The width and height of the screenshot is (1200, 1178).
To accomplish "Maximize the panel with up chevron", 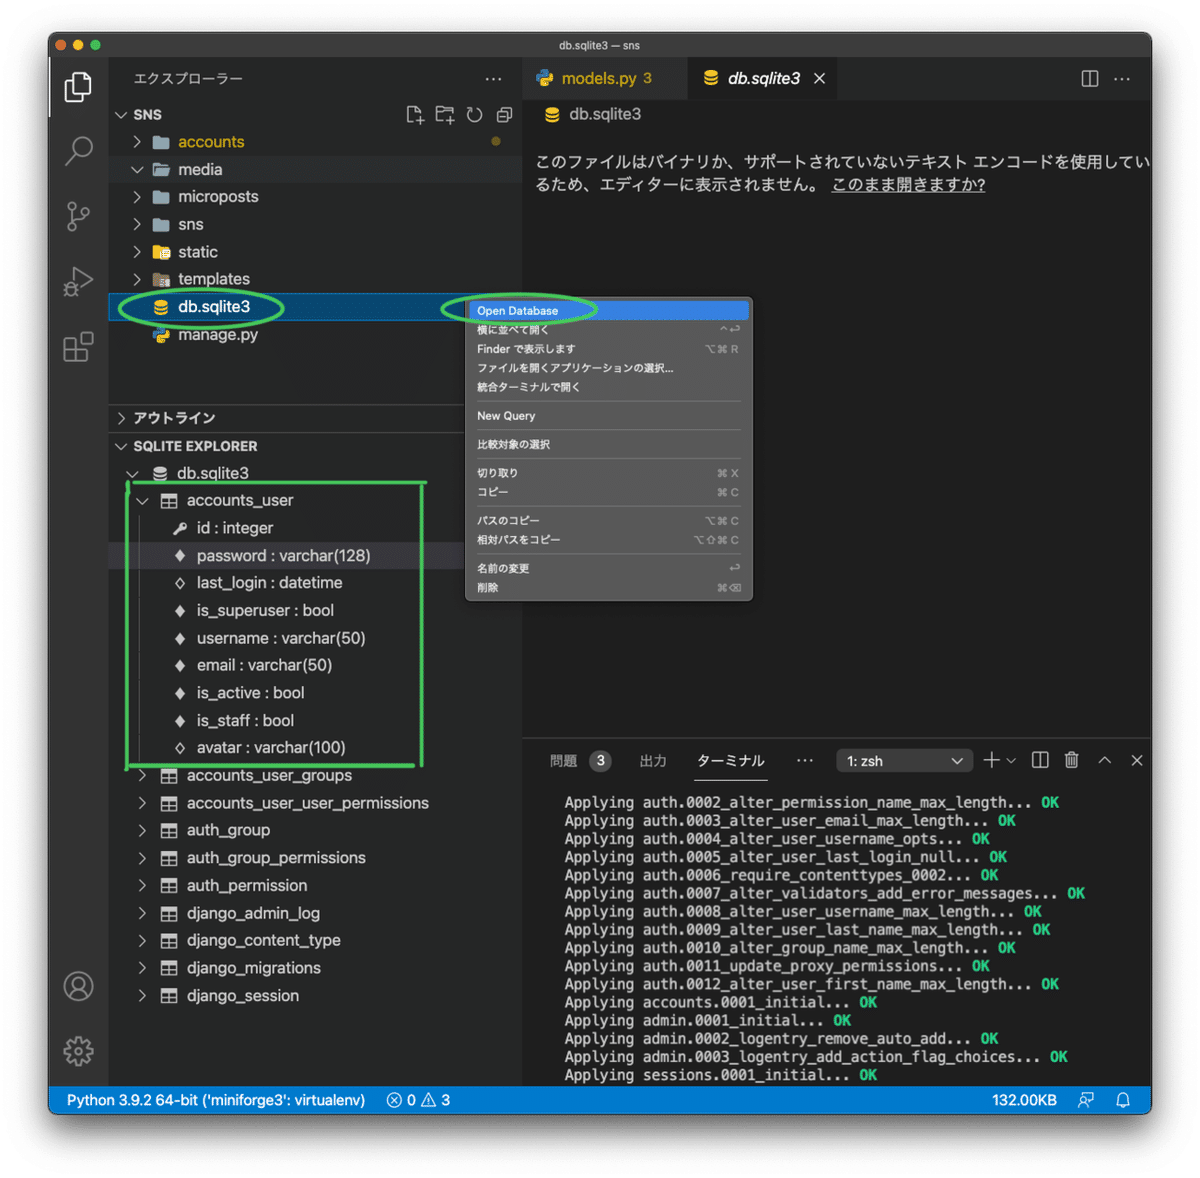I will coord(1105,761).
